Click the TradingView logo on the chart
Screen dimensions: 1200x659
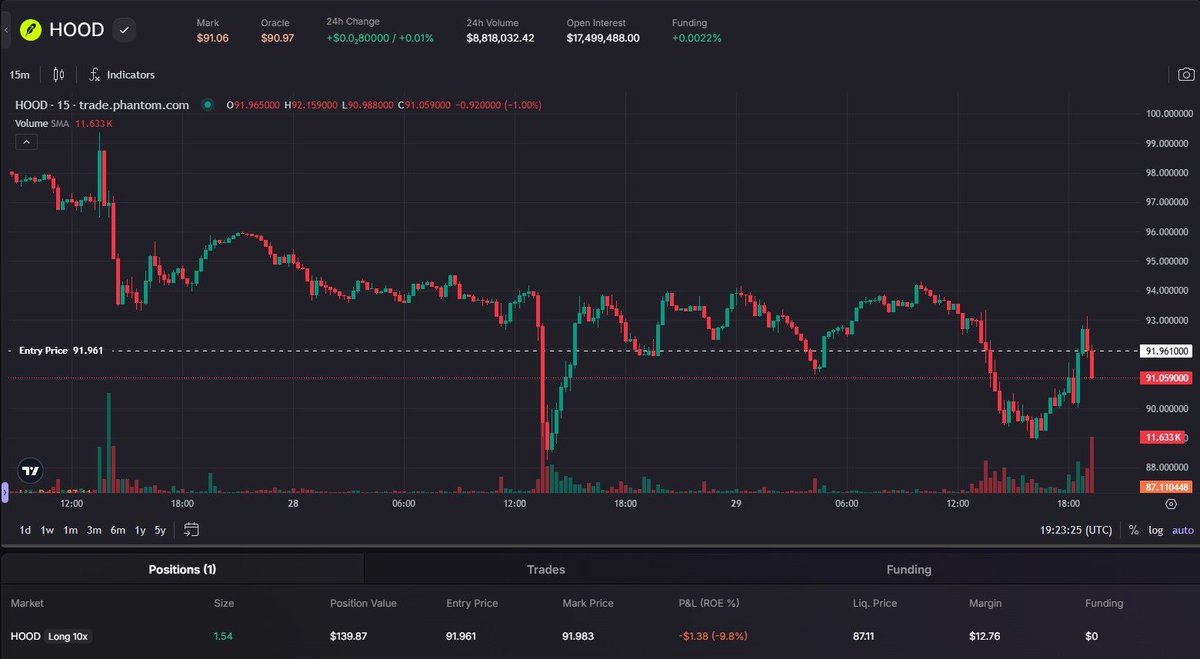(x=30, y=471)
